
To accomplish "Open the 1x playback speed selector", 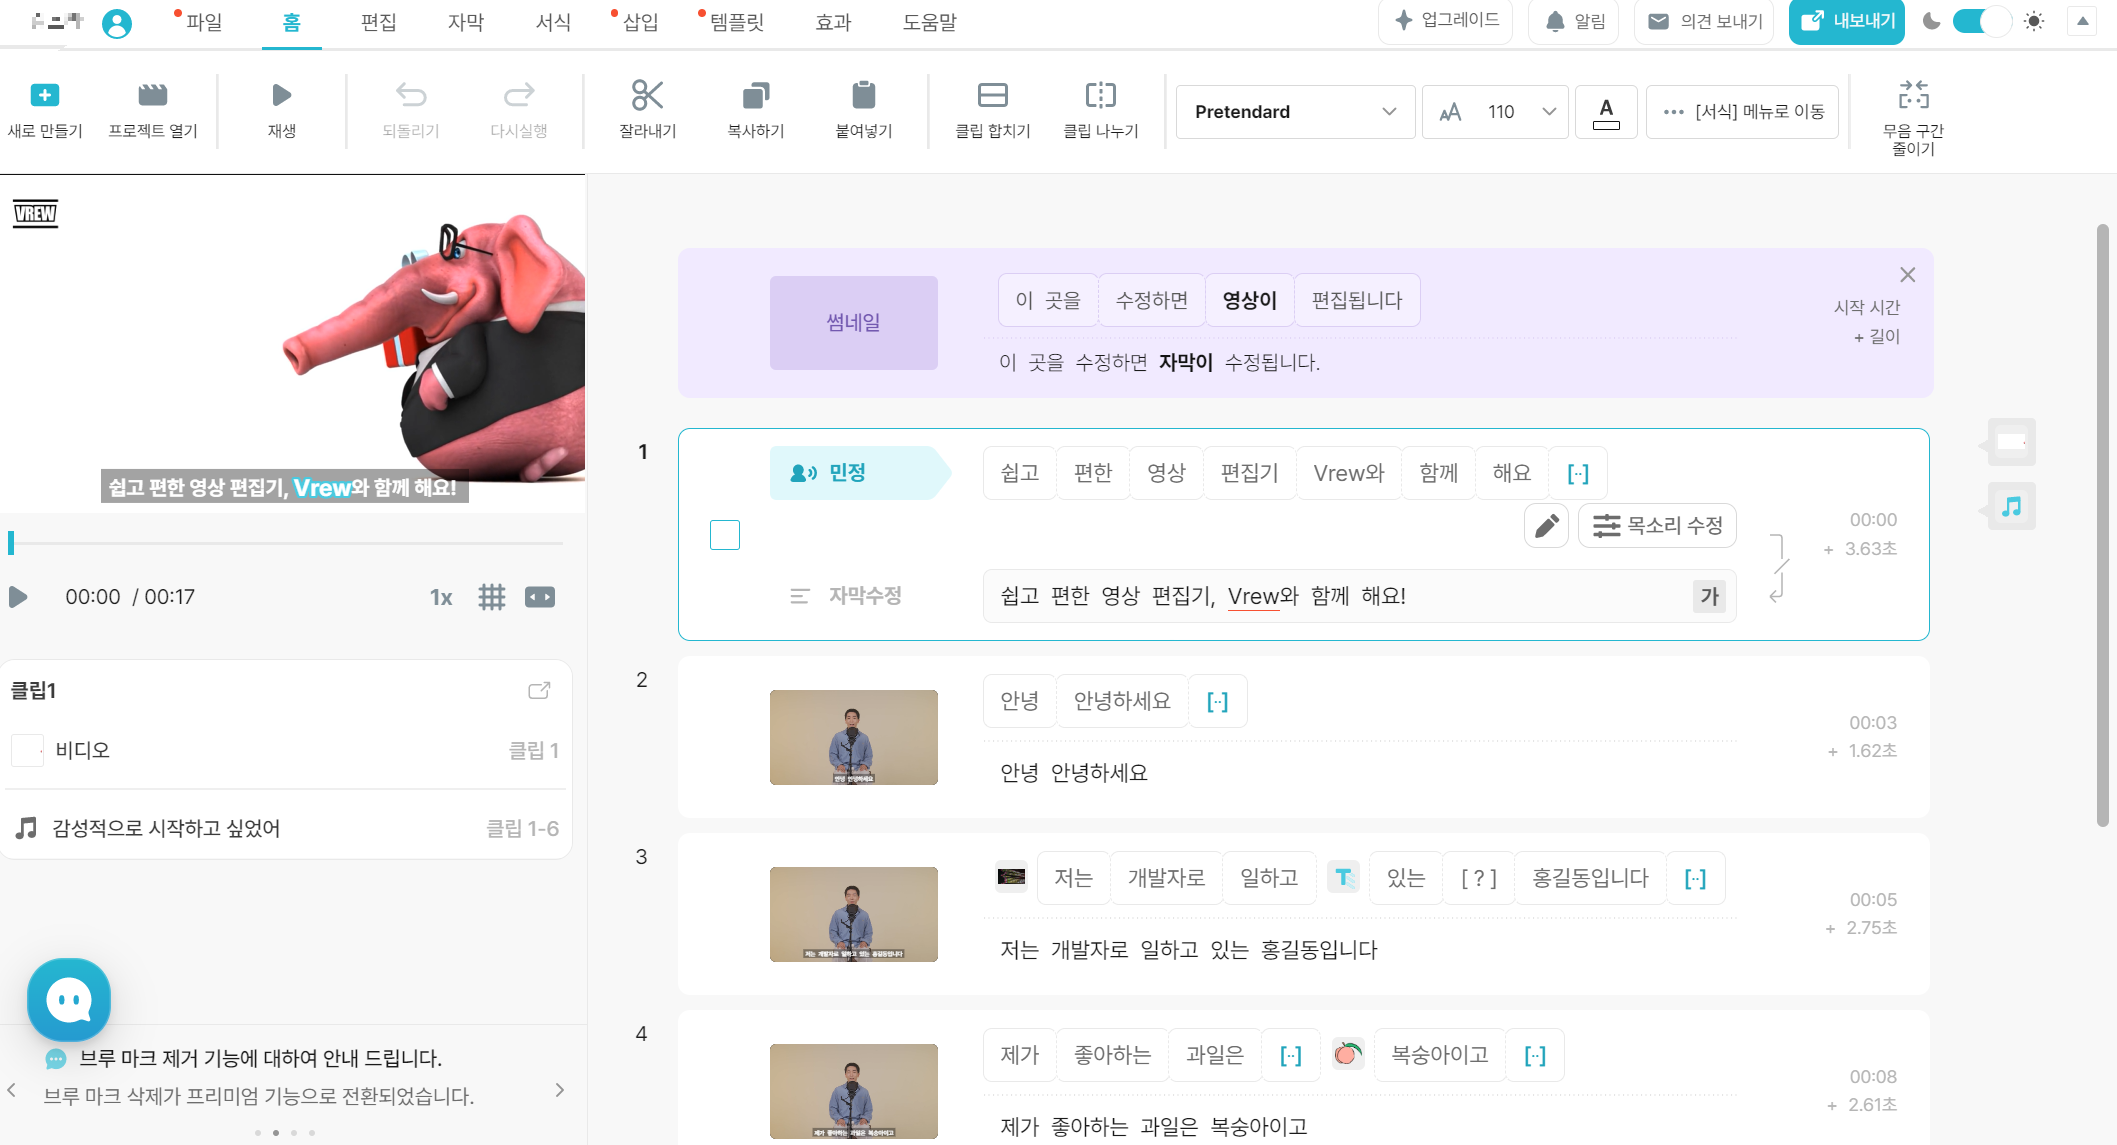I will coord(440,597).
